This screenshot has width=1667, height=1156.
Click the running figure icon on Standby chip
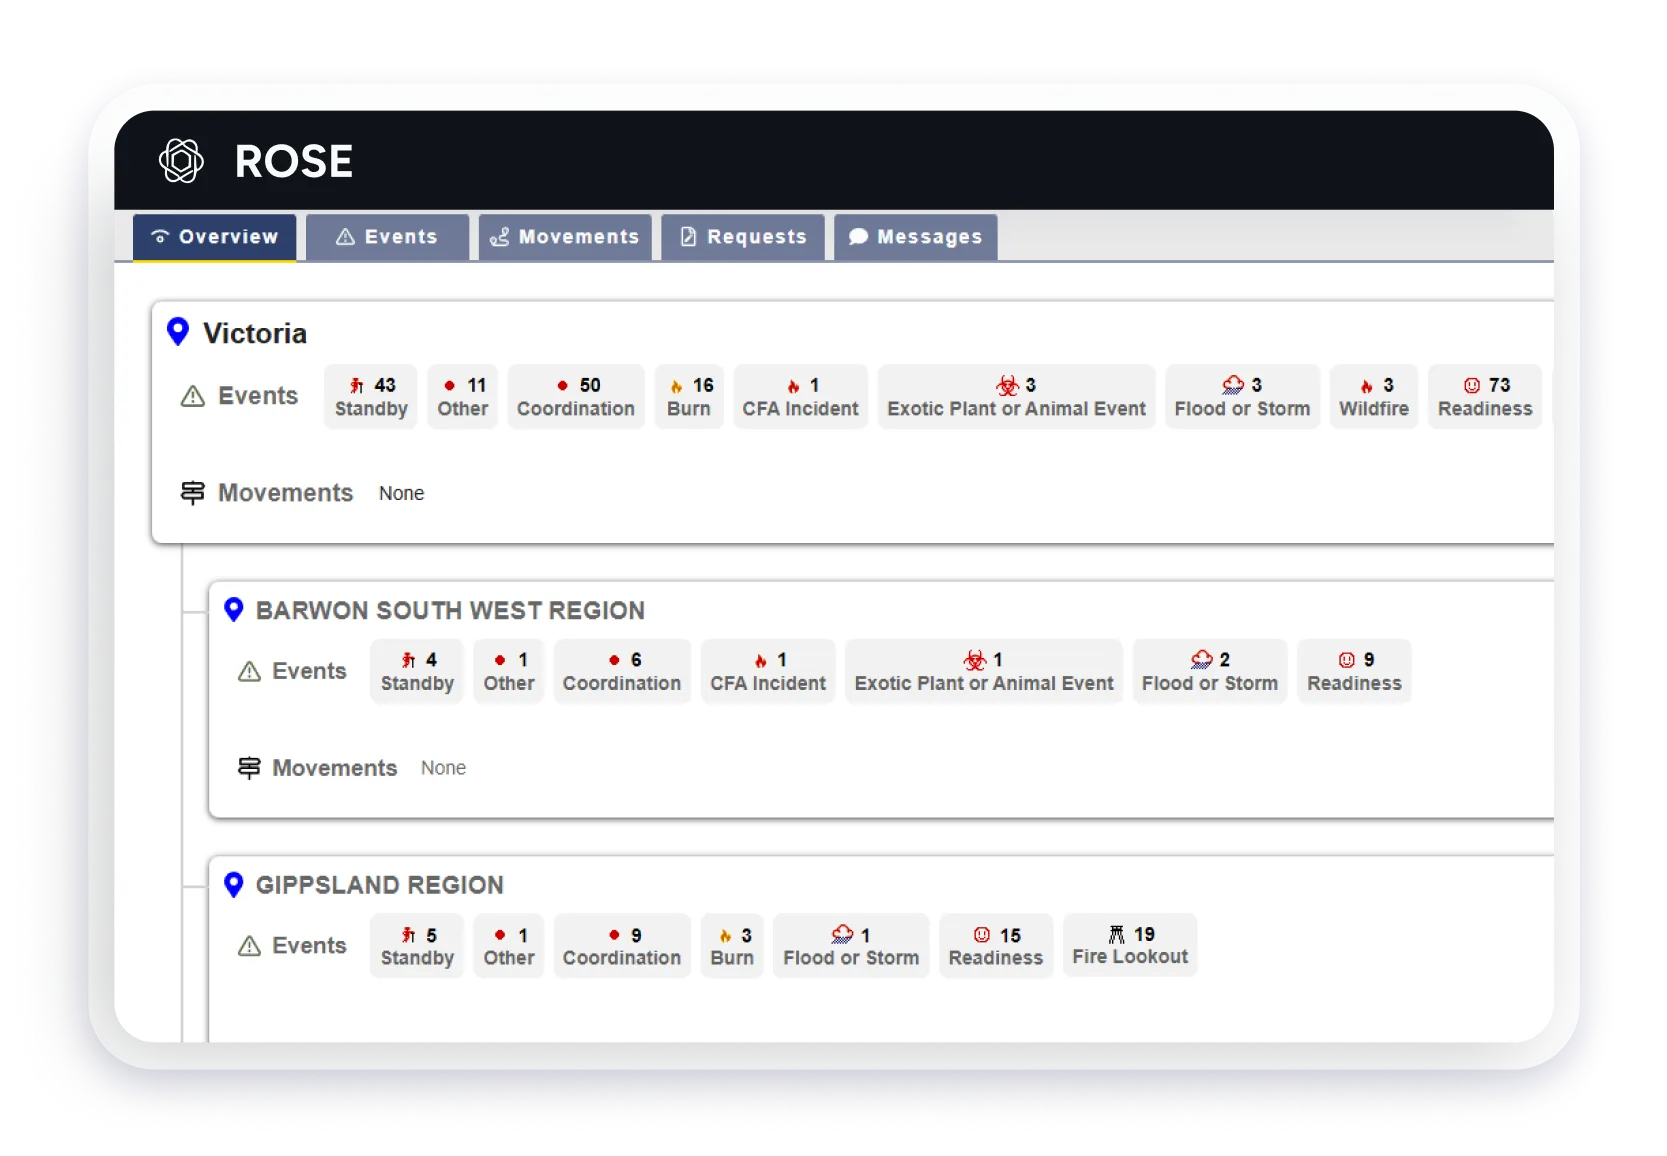coord(358,384)
